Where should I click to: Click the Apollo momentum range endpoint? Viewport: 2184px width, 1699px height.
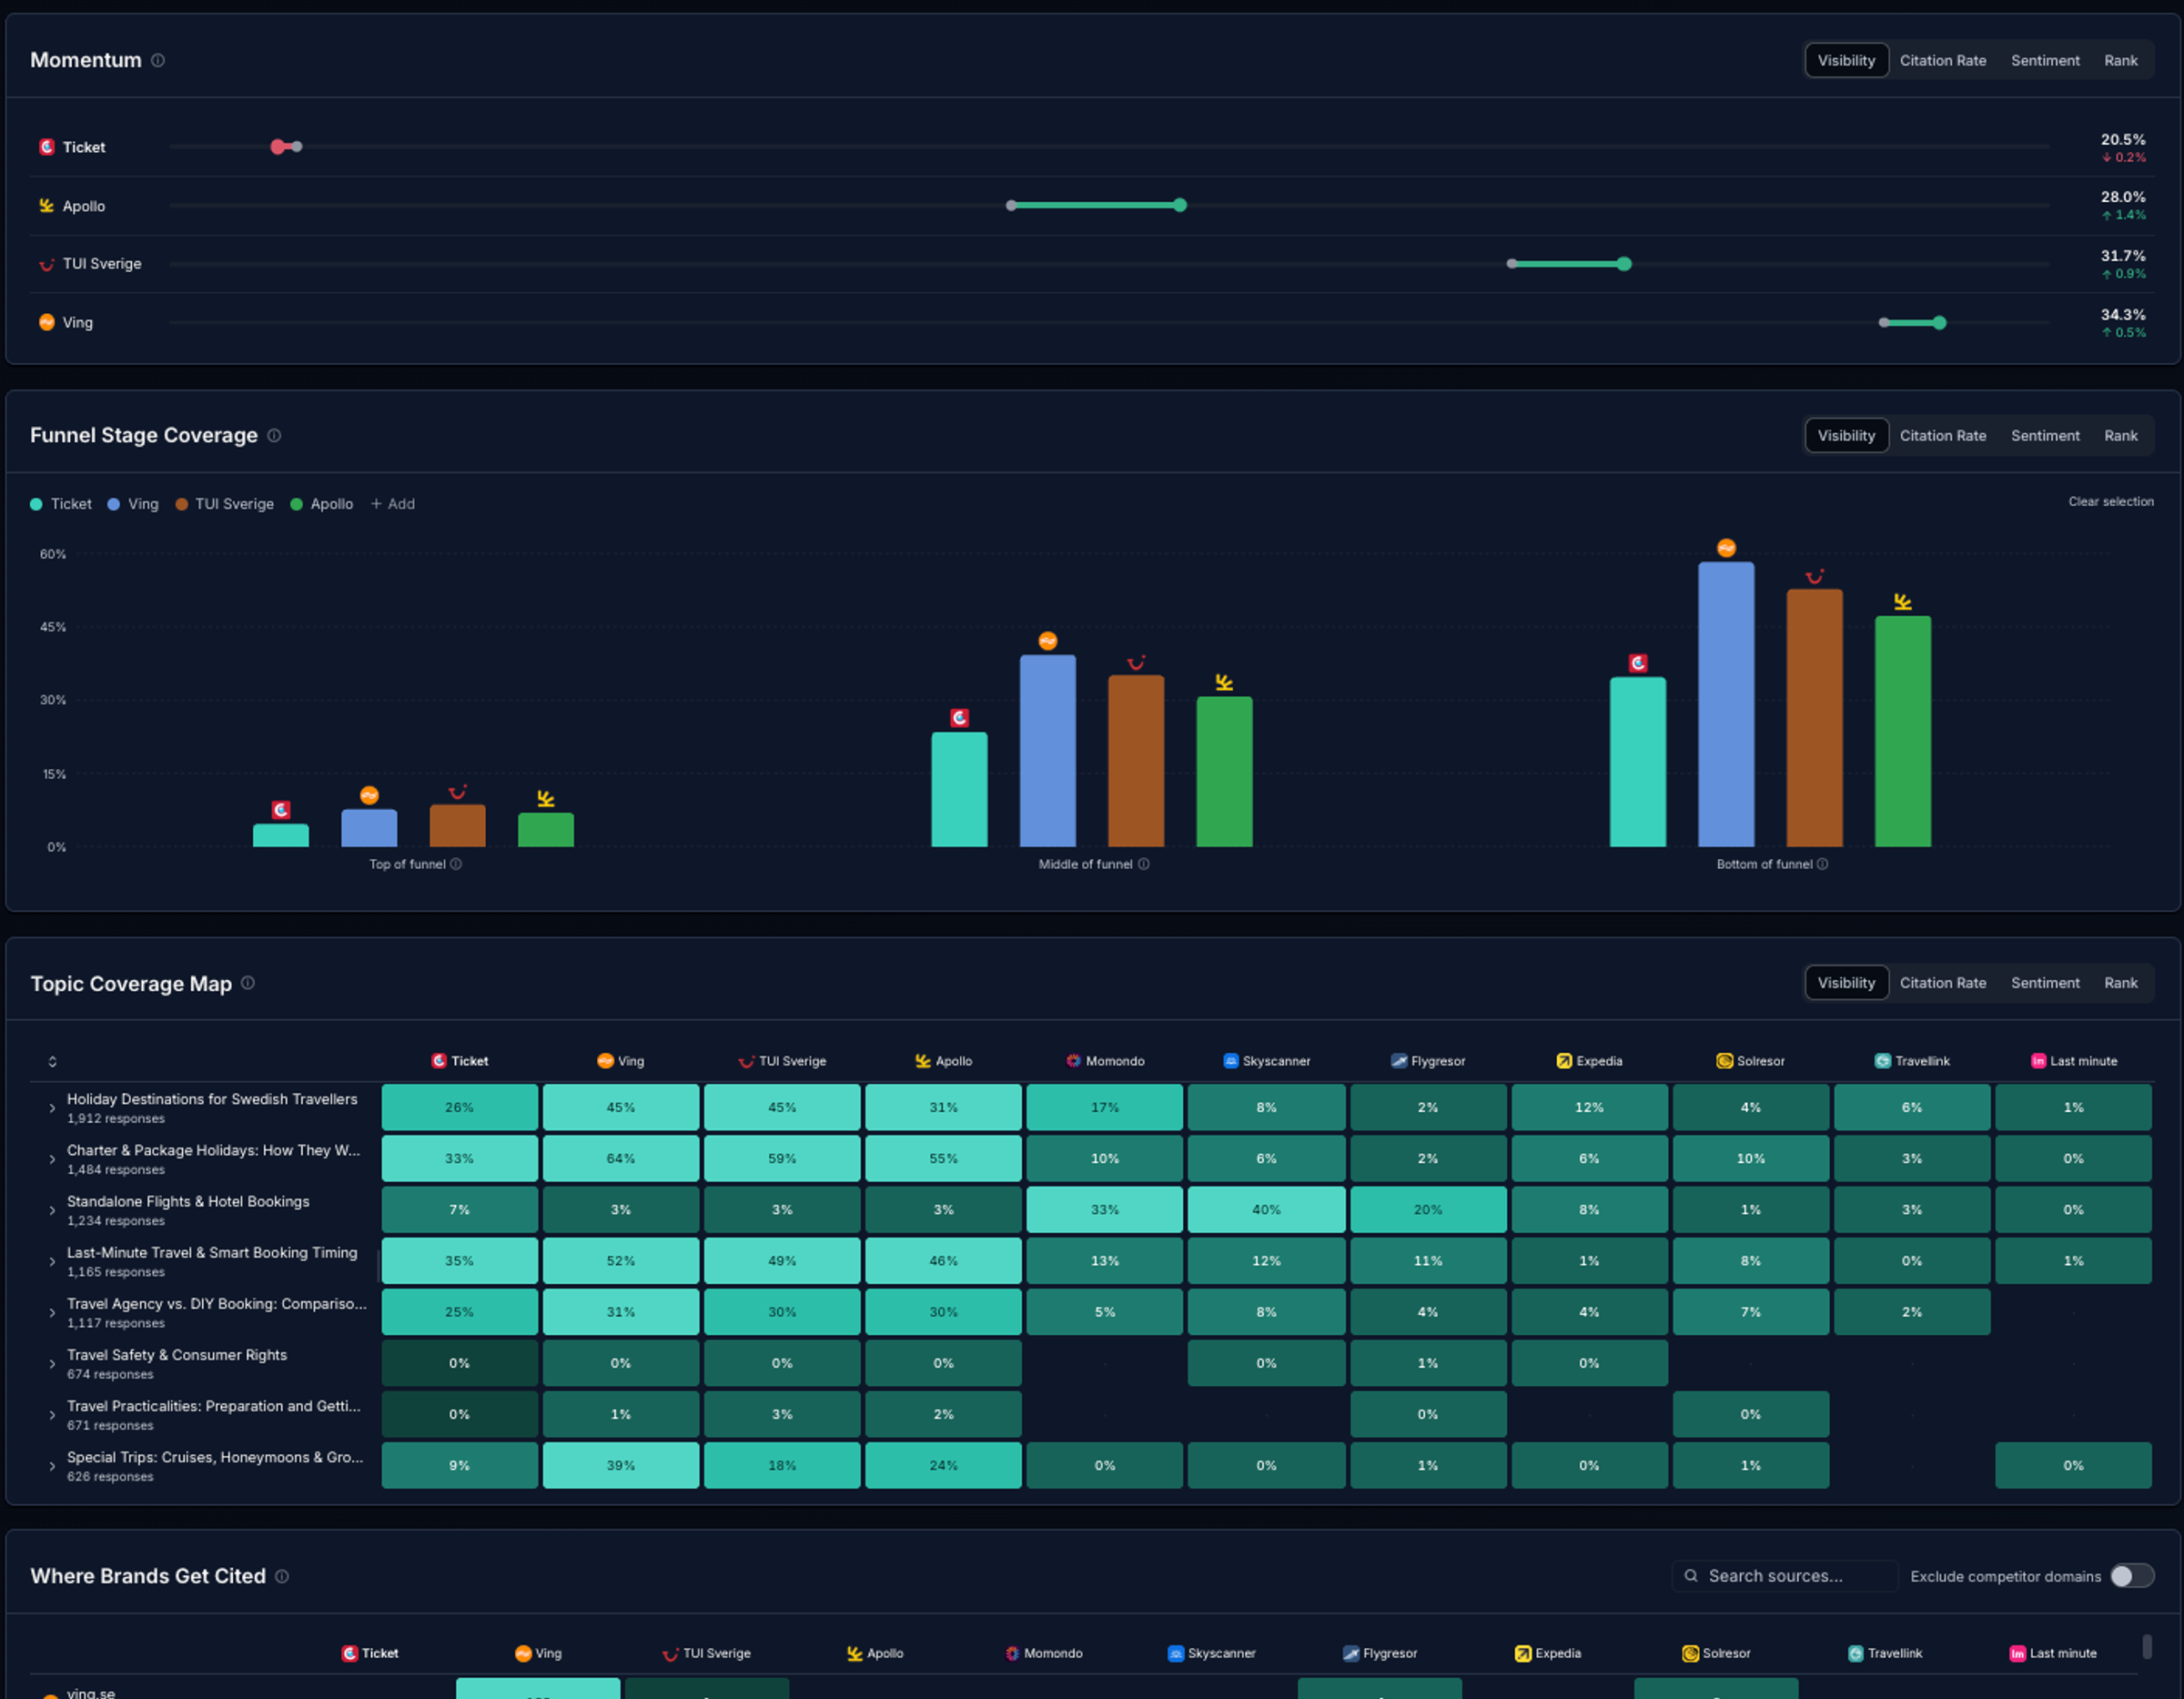1180,205
